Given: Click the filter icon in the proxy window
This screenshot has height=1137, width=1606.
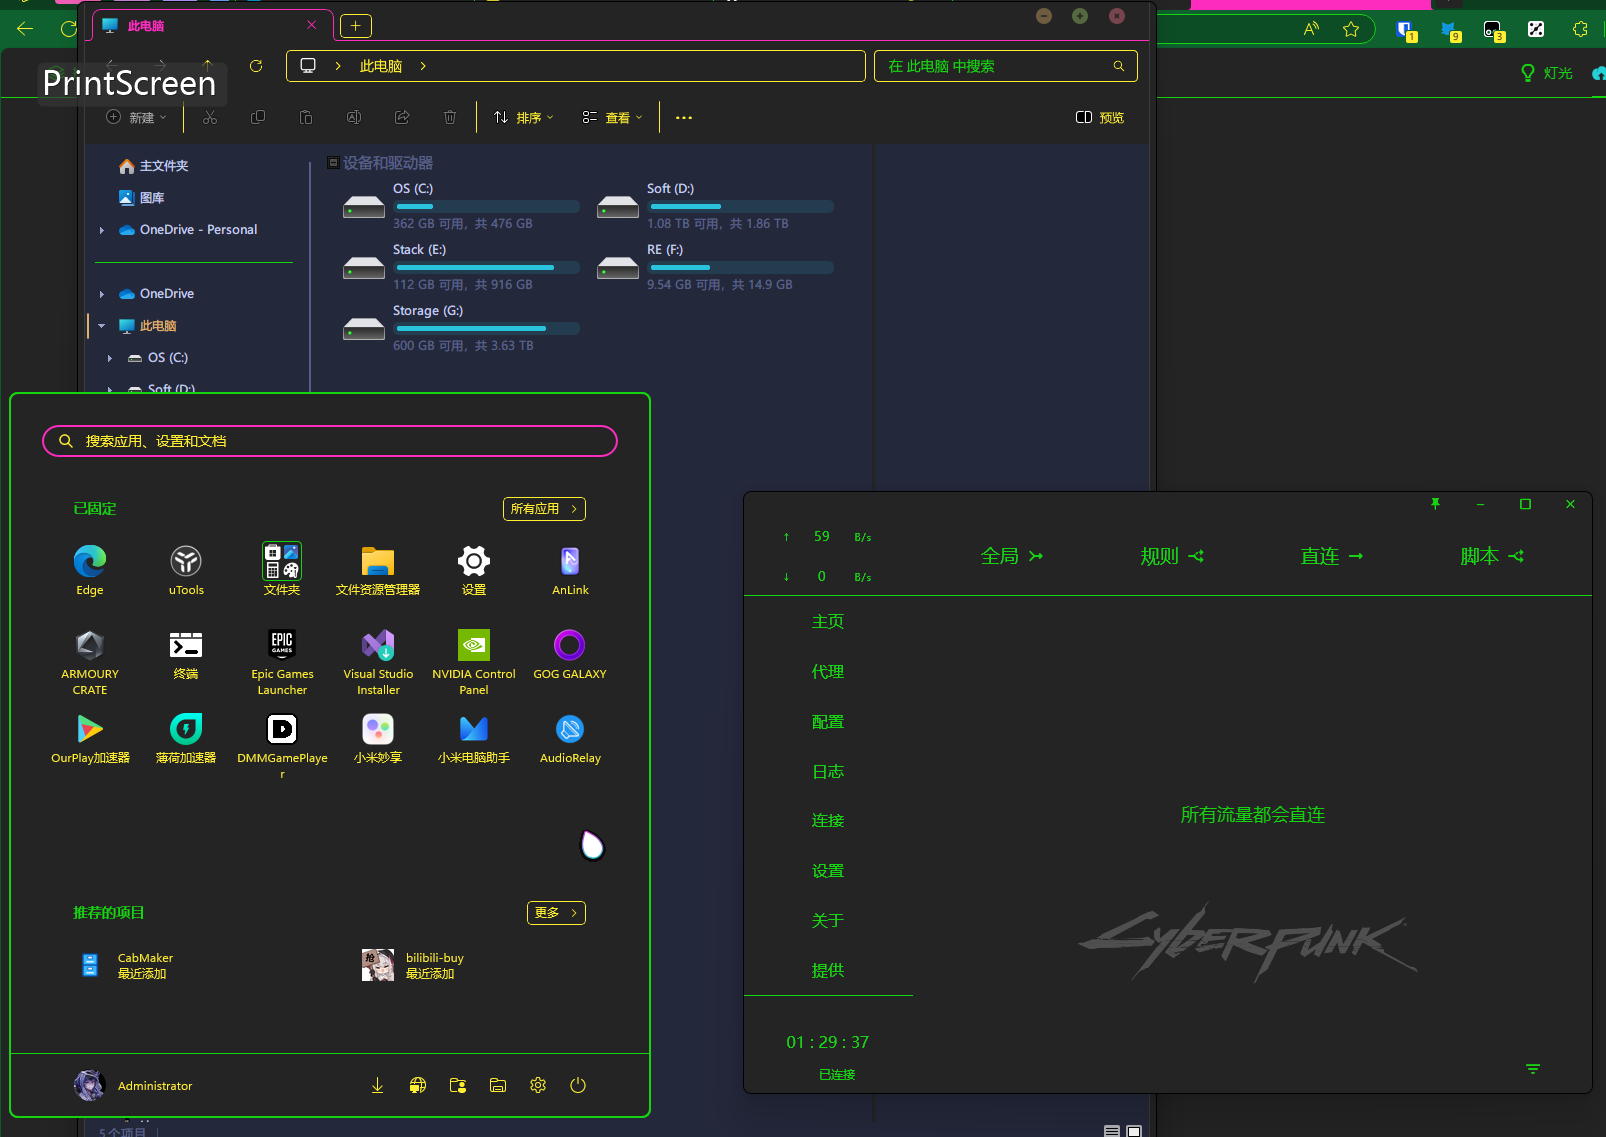Looking at the screenshot, I should tap(1533, 1069).
